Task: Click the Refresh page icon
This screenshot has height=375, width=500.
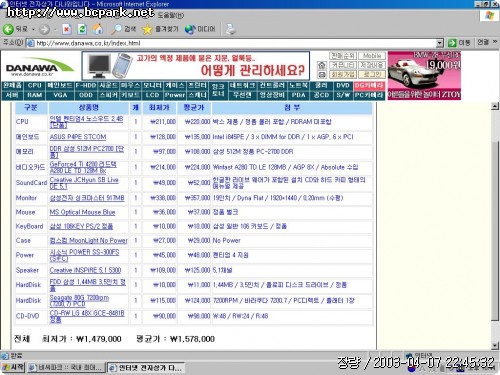Action: coord(82,29)
